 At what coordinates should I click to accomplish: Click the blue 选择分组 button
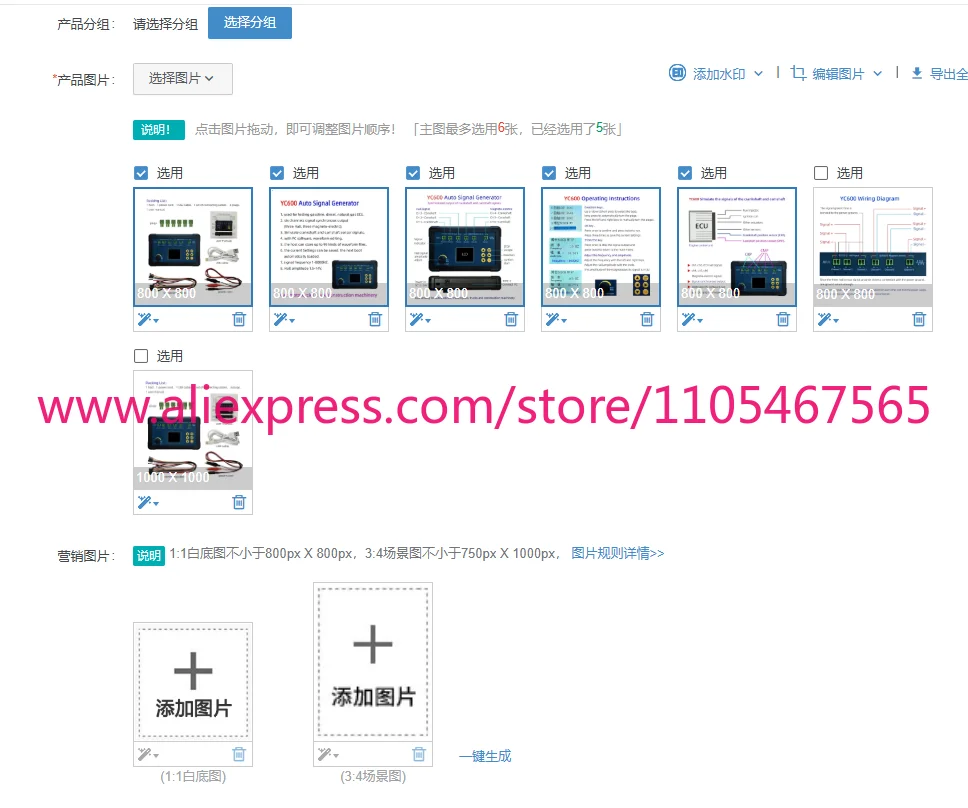249,23
